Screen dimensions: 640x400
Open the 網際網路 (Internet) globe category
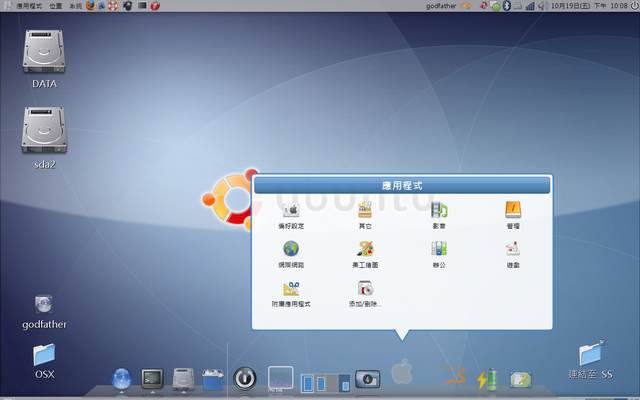[291, 254]
